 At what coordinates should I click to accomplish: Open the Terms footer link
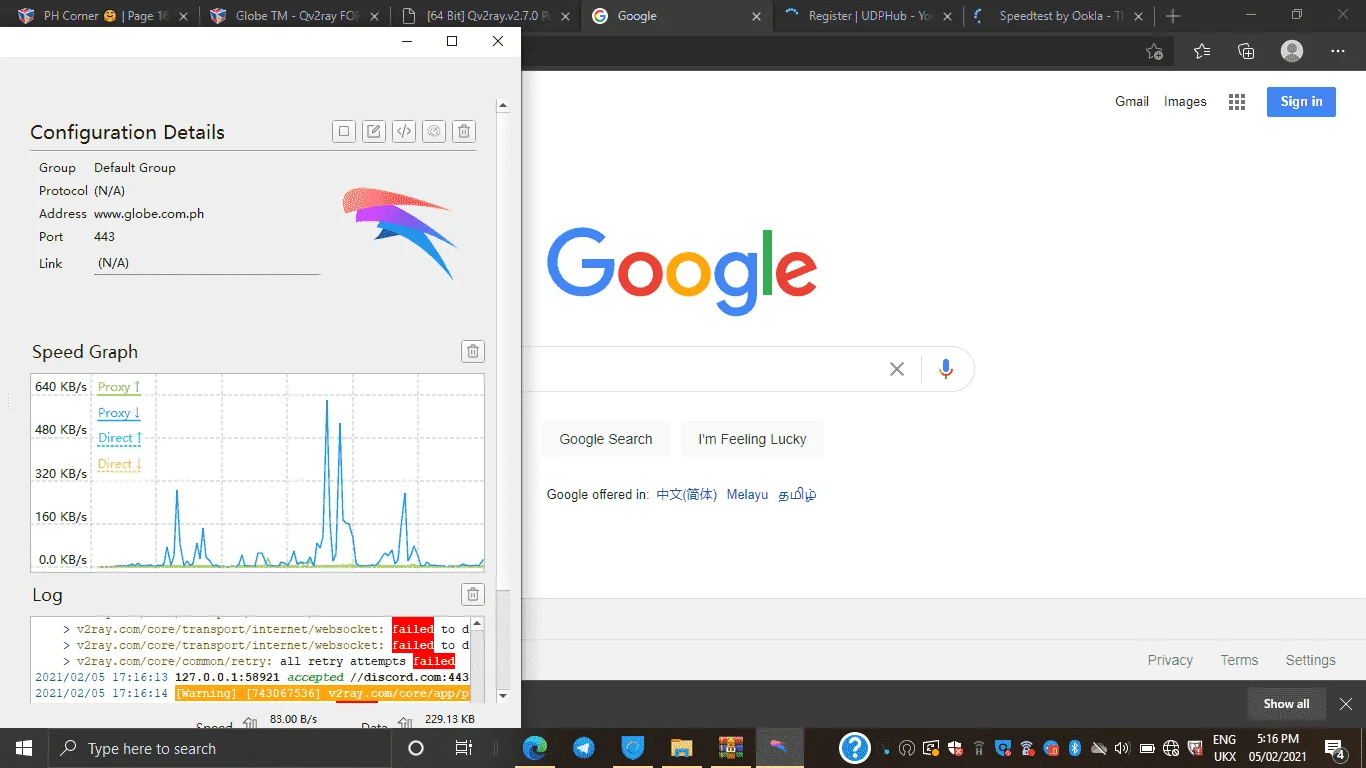1239,660
